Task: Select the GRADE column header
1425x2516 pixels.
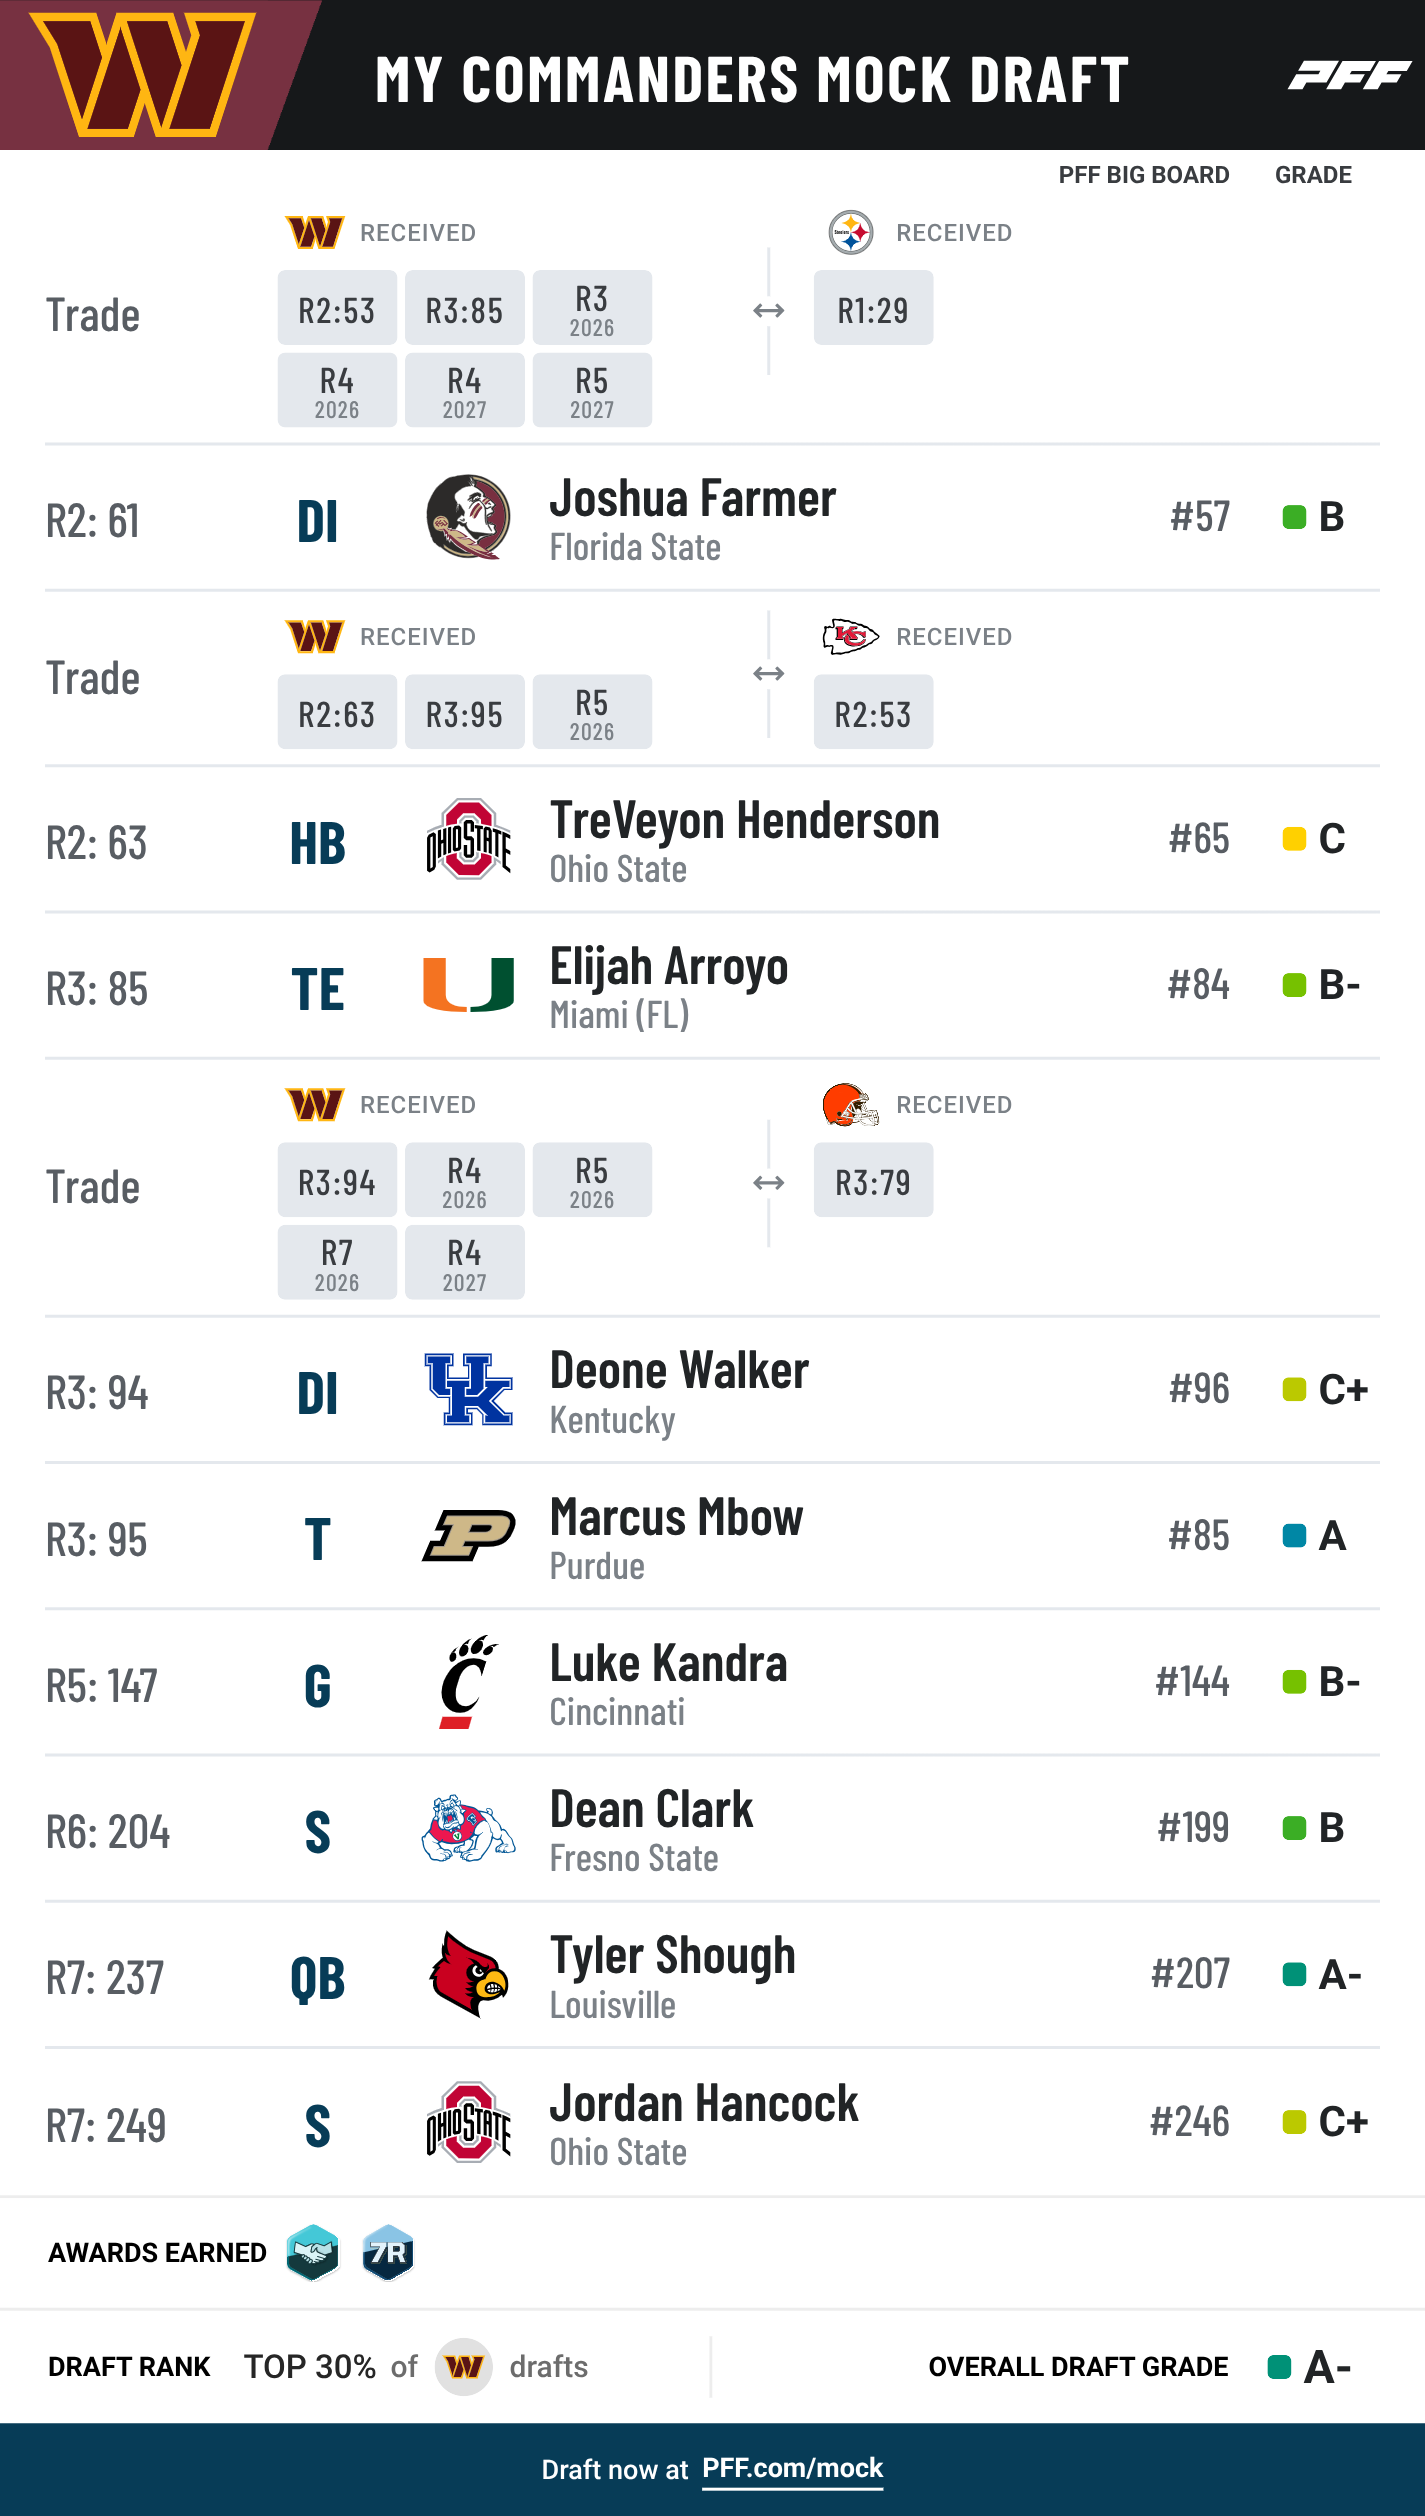Action: coord(1313,175)
